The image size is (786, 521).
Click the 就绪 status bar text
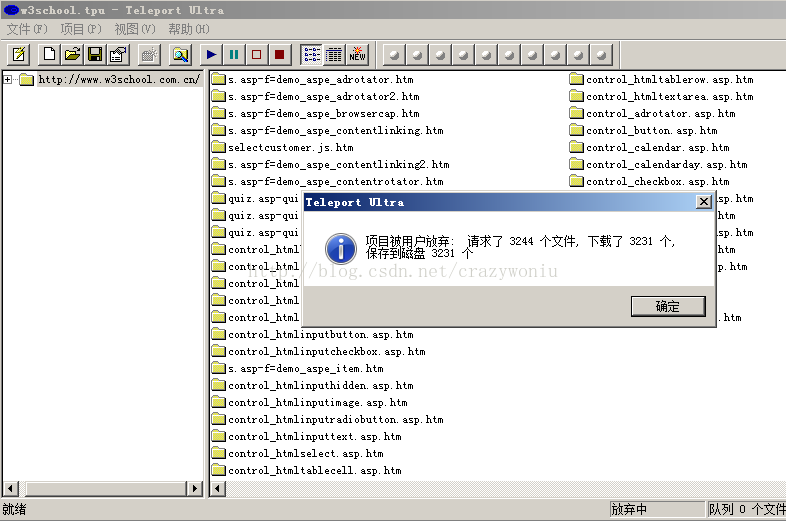coord(14,509)
